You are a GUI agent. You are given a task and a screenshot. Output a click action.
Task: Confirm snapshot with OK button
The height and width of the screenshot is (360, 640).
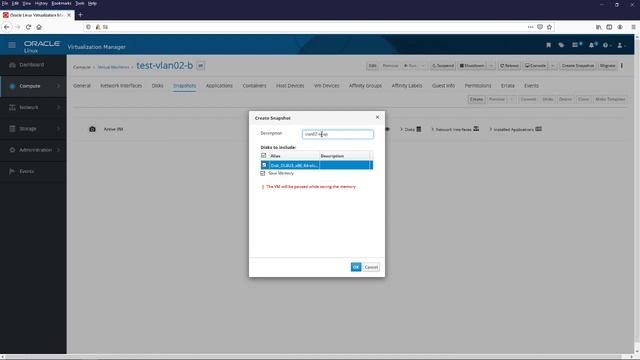[x=356, y=267]
